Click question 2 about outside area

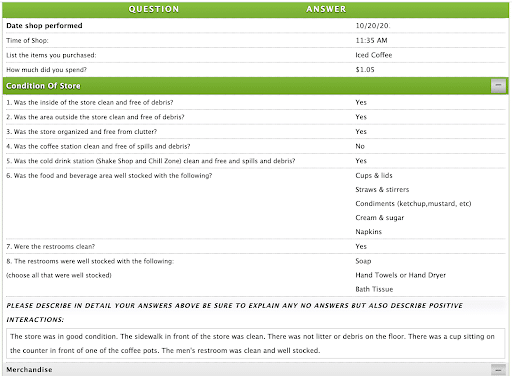click(95, 117)
